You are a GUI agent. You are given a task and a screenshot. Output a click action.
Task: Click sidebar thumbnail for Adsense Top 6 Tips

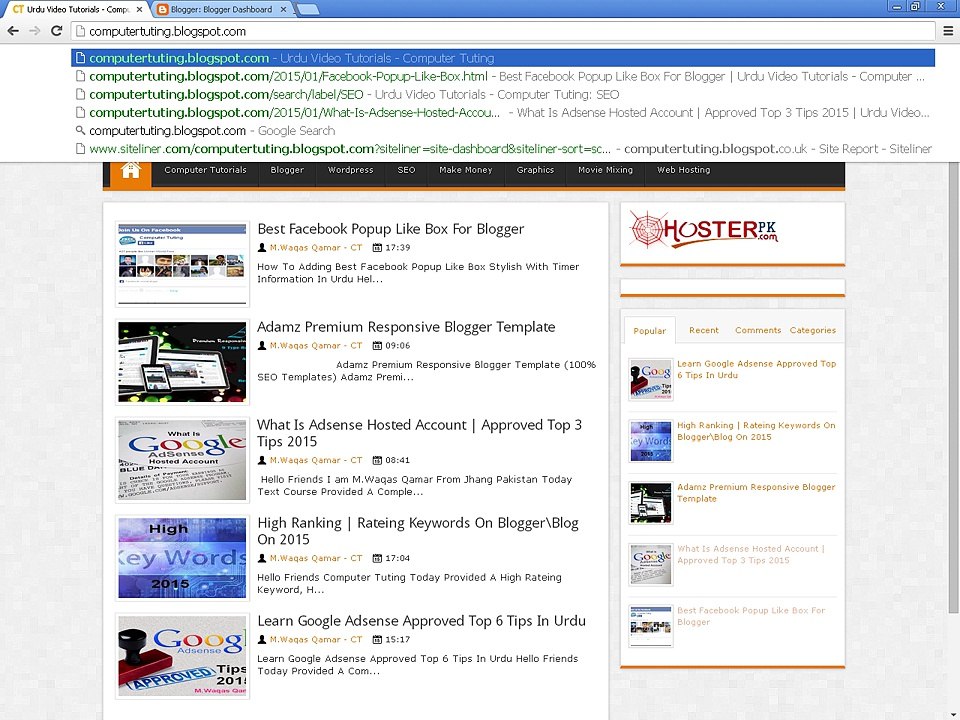(x=651, y=380)
